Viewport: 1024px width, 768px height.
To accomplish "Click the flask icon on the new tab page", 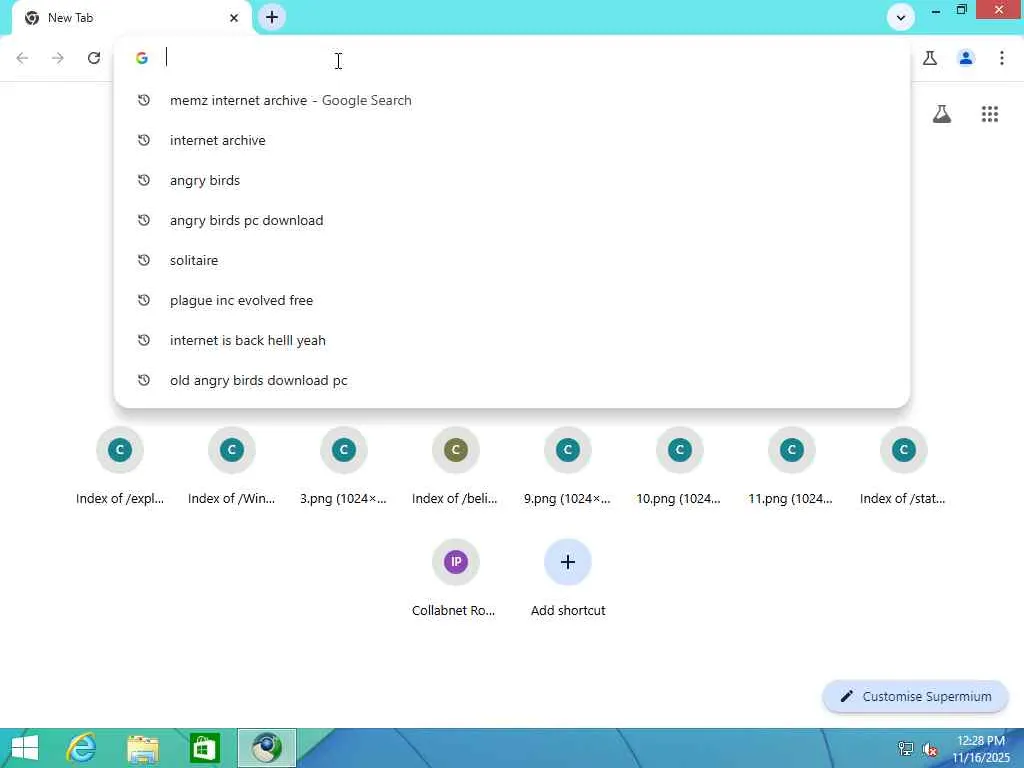I will pos(942,114).
